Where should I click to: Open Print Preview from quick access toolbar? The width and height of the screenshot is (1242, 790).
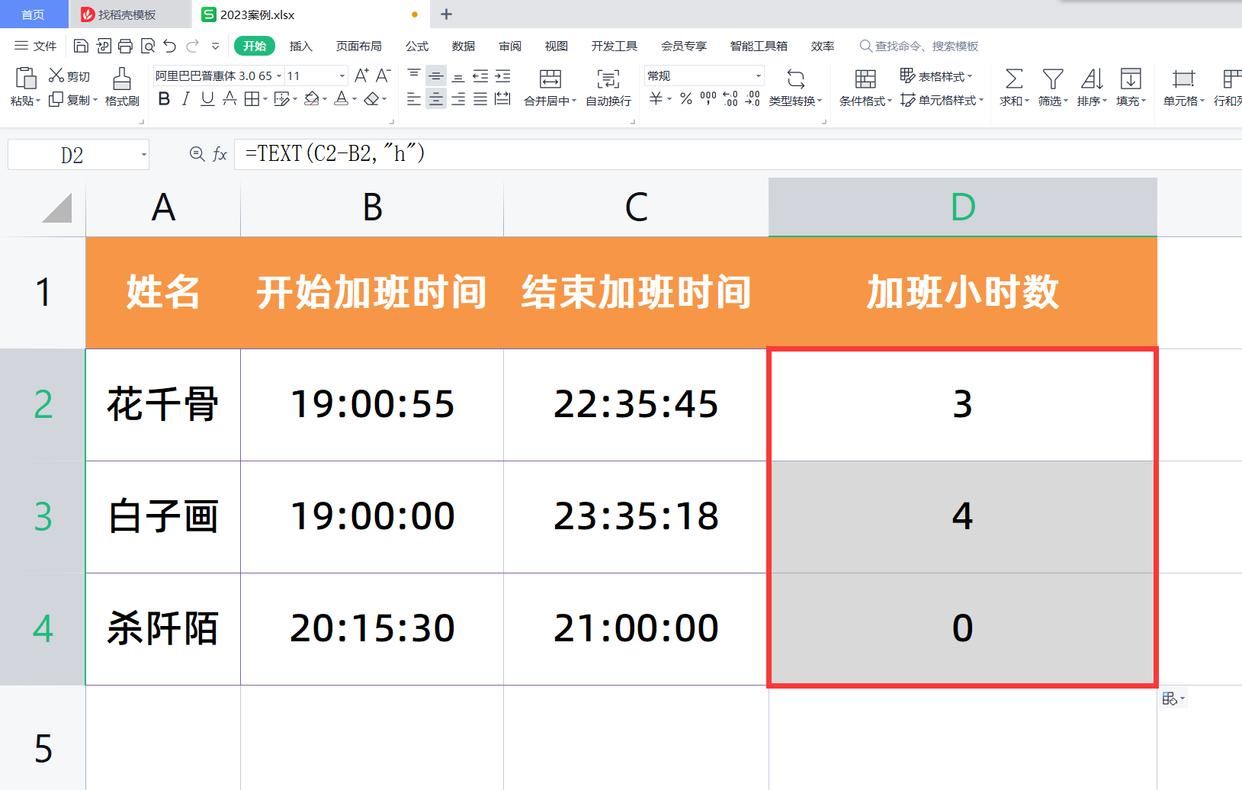click(148, 46)
